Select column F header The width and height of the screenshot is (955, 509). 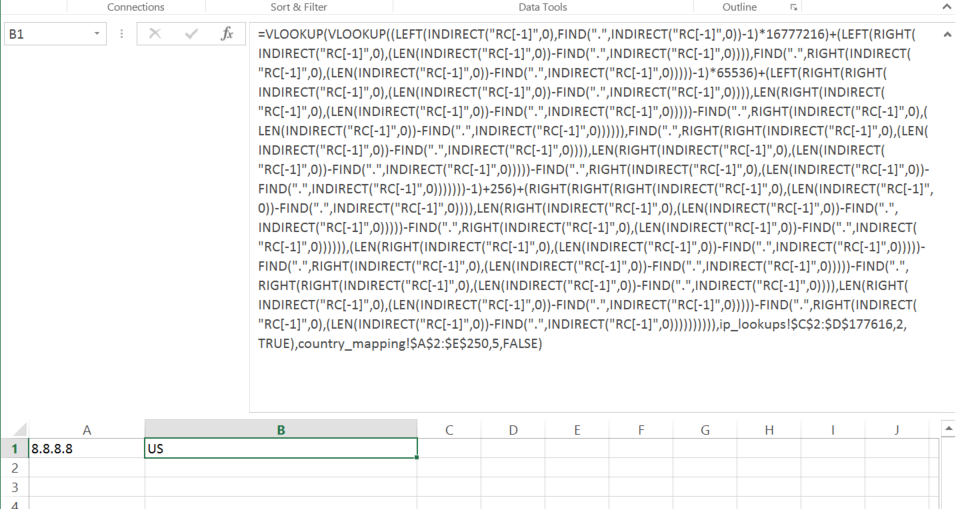pyautogui.click(x=641, y=430)
